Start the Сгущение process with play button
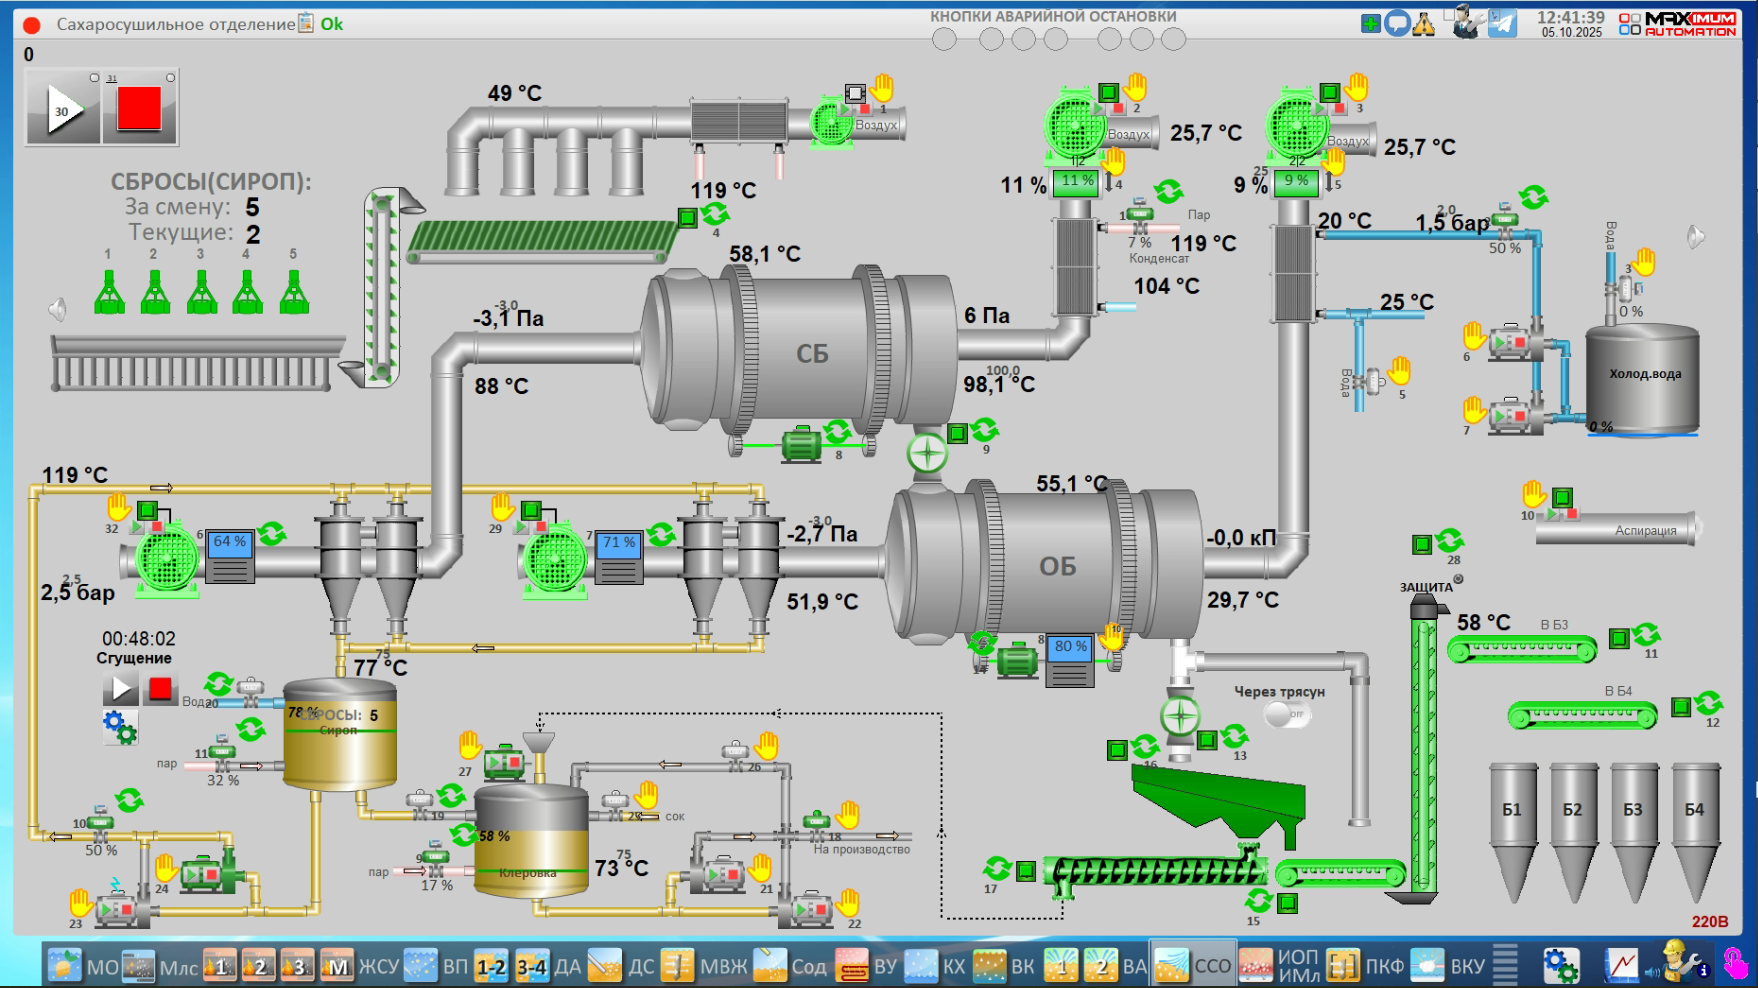The image size is (1758, 988). click(121, 689)
